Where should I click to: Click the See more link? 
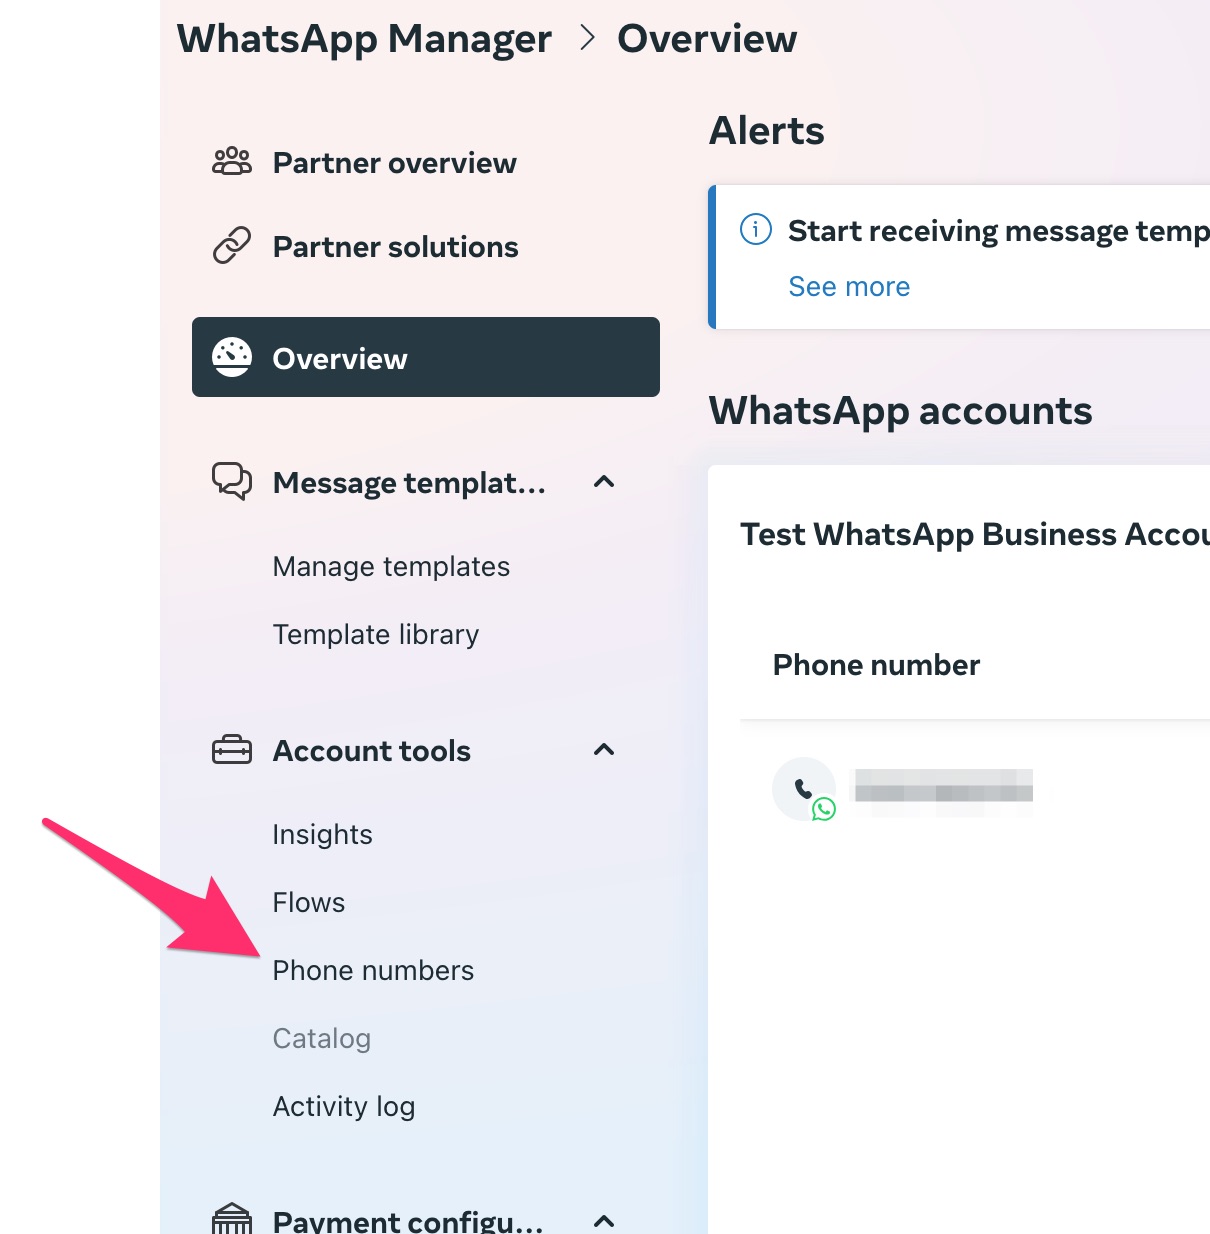(849, 286)
